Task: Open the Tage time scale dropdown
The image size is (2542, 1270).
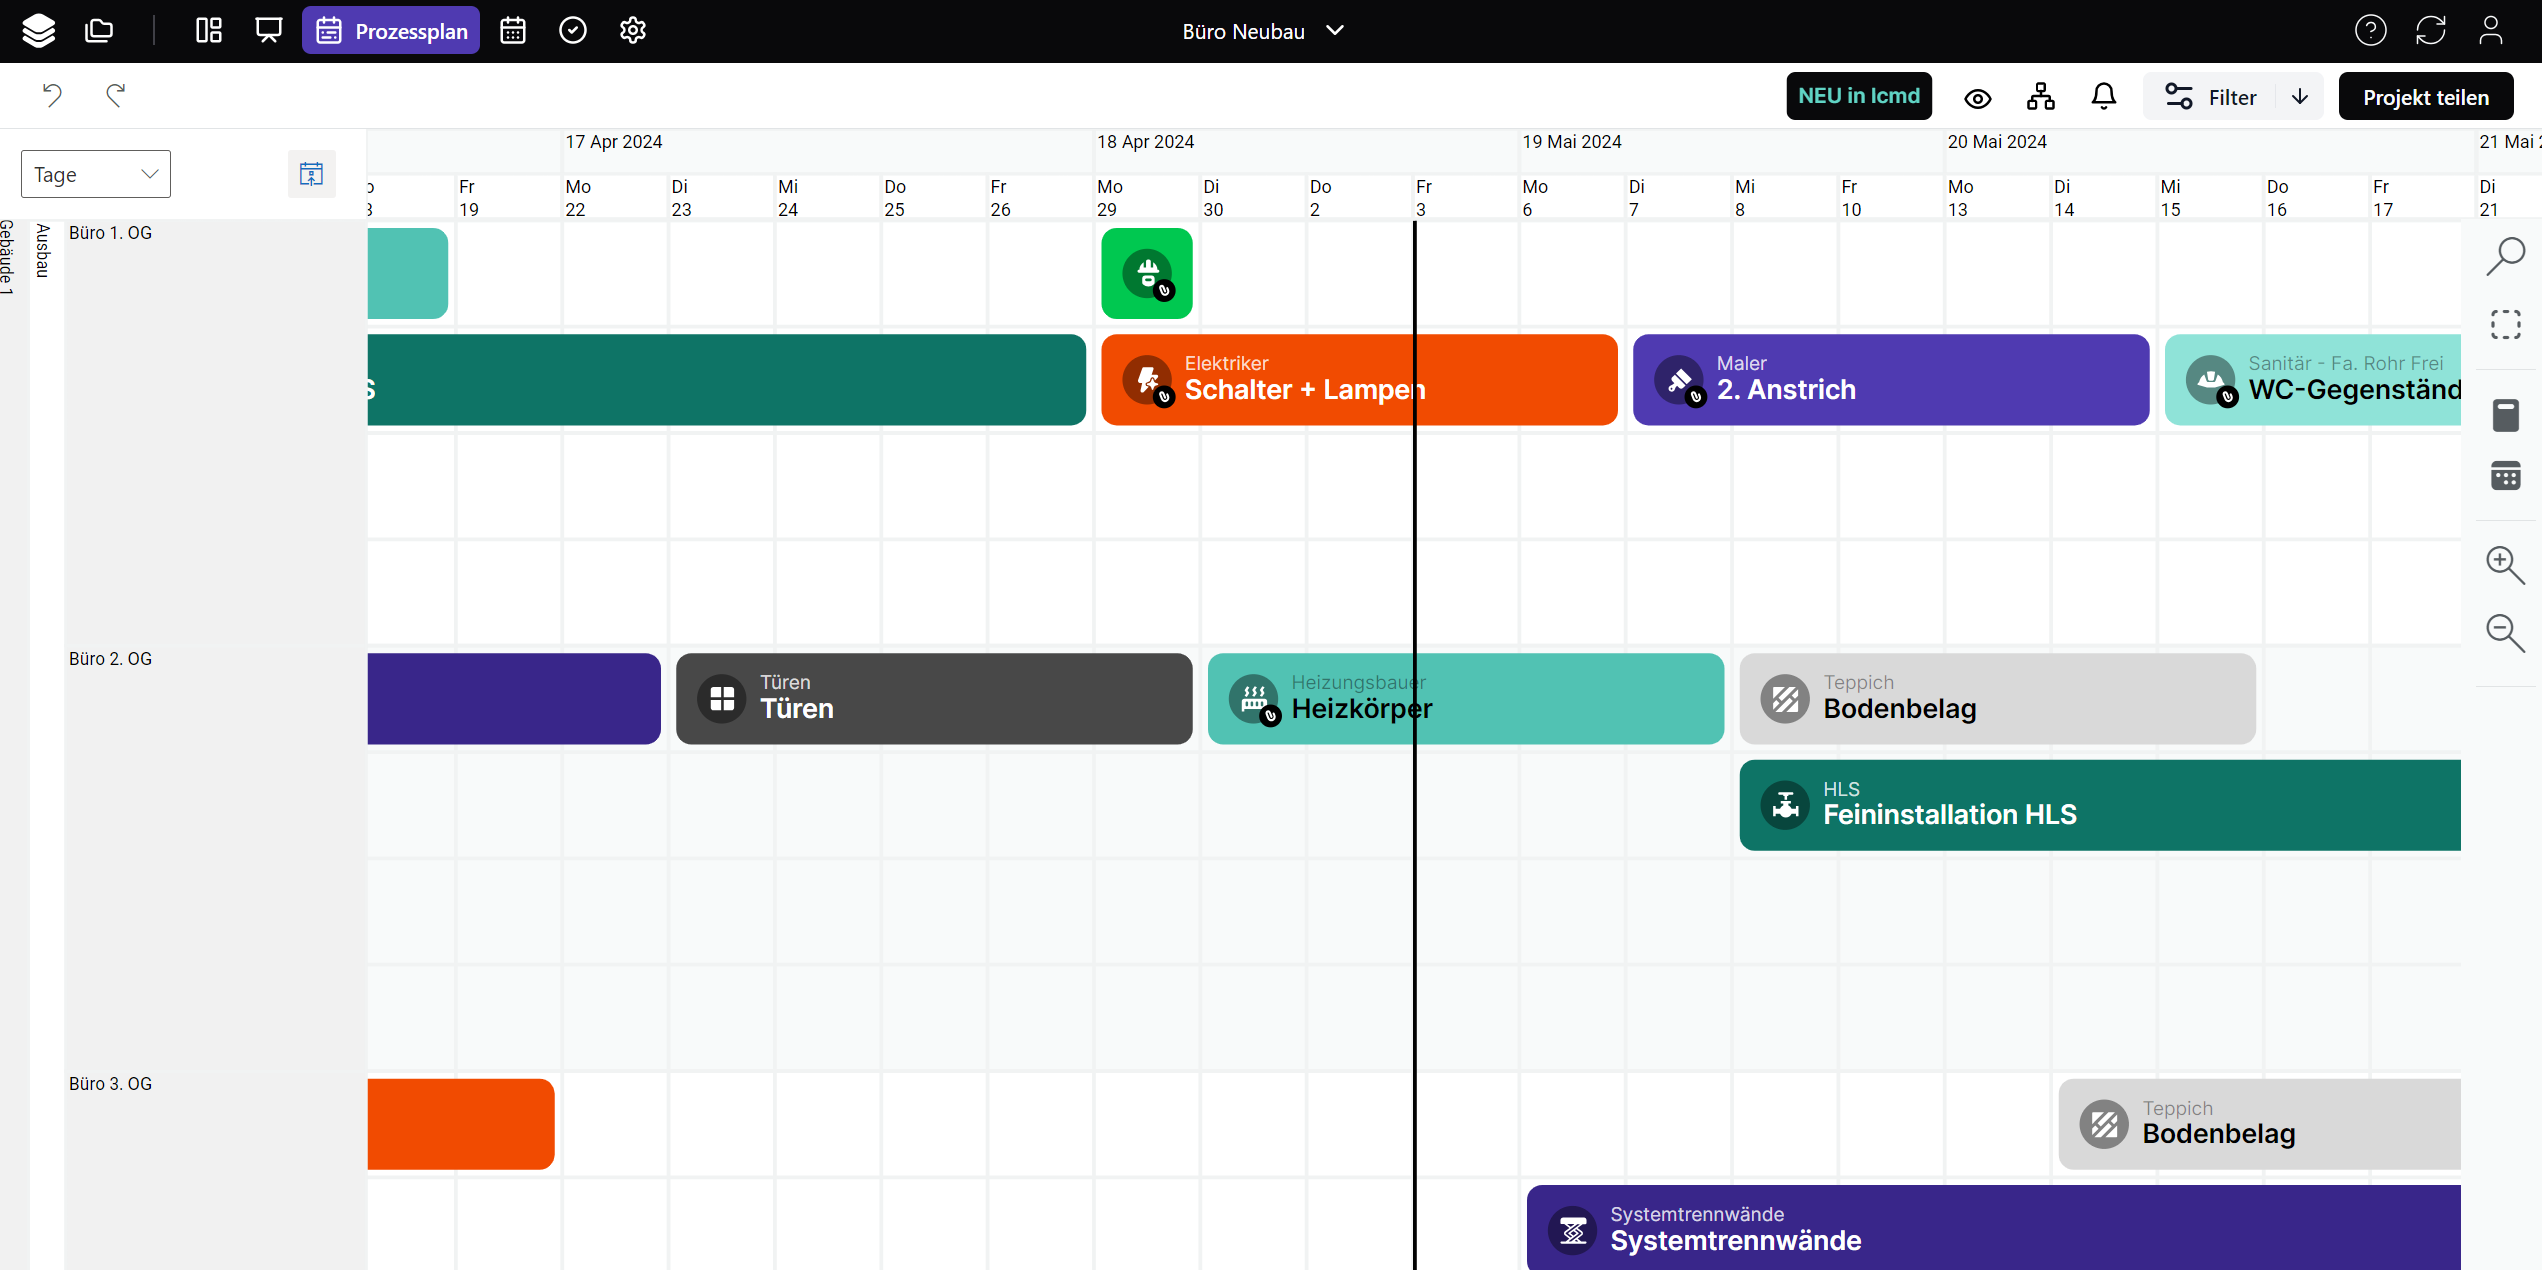Action: point(96,174)
